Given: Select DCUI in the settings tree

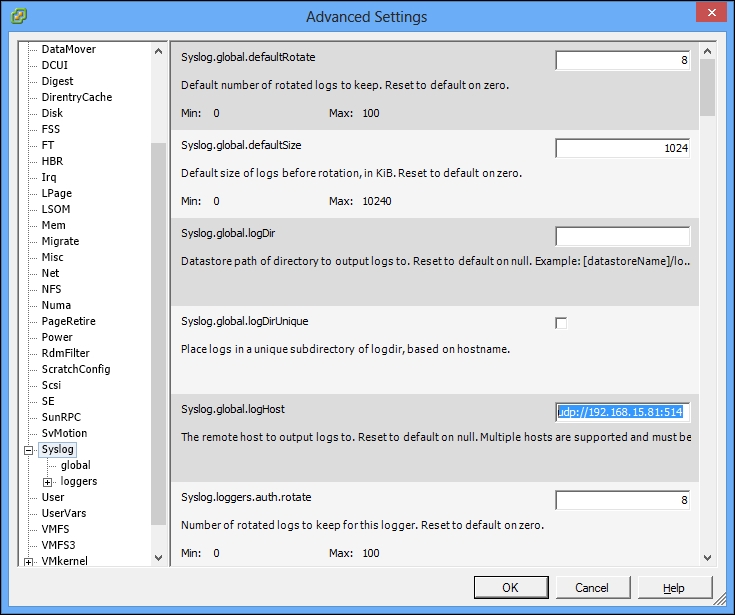Looking at the screenshot, I should pyautogui.click(x=54, y=65).
